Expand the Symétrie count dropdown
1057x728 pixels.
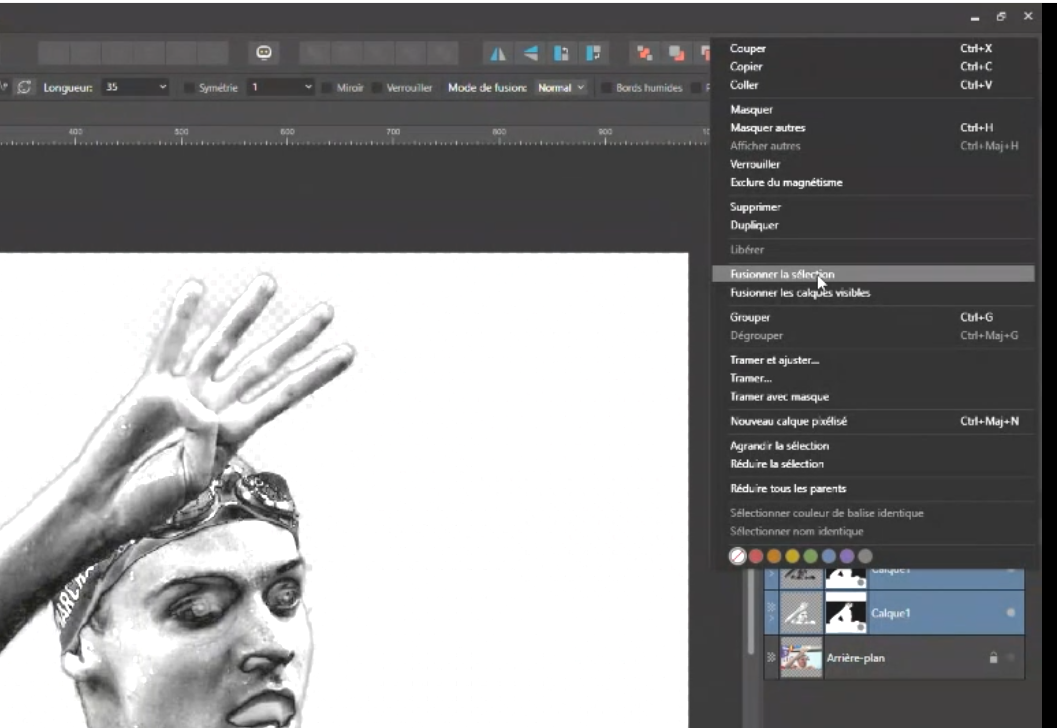tap(308, 88)
